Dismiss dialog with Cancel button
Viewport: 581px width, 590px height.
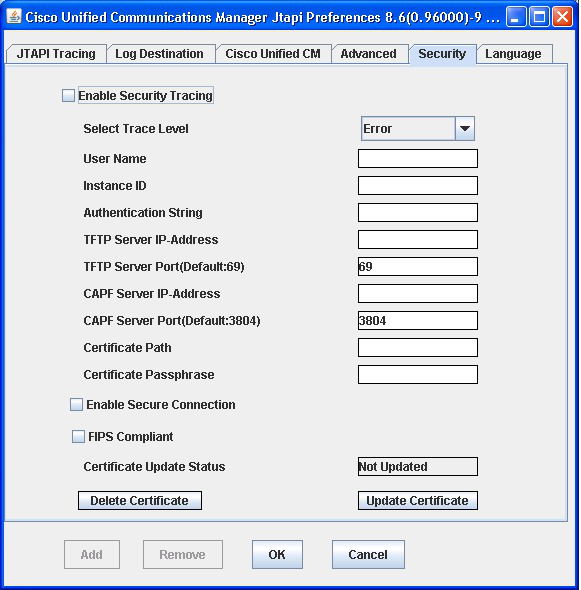(368, 554)
